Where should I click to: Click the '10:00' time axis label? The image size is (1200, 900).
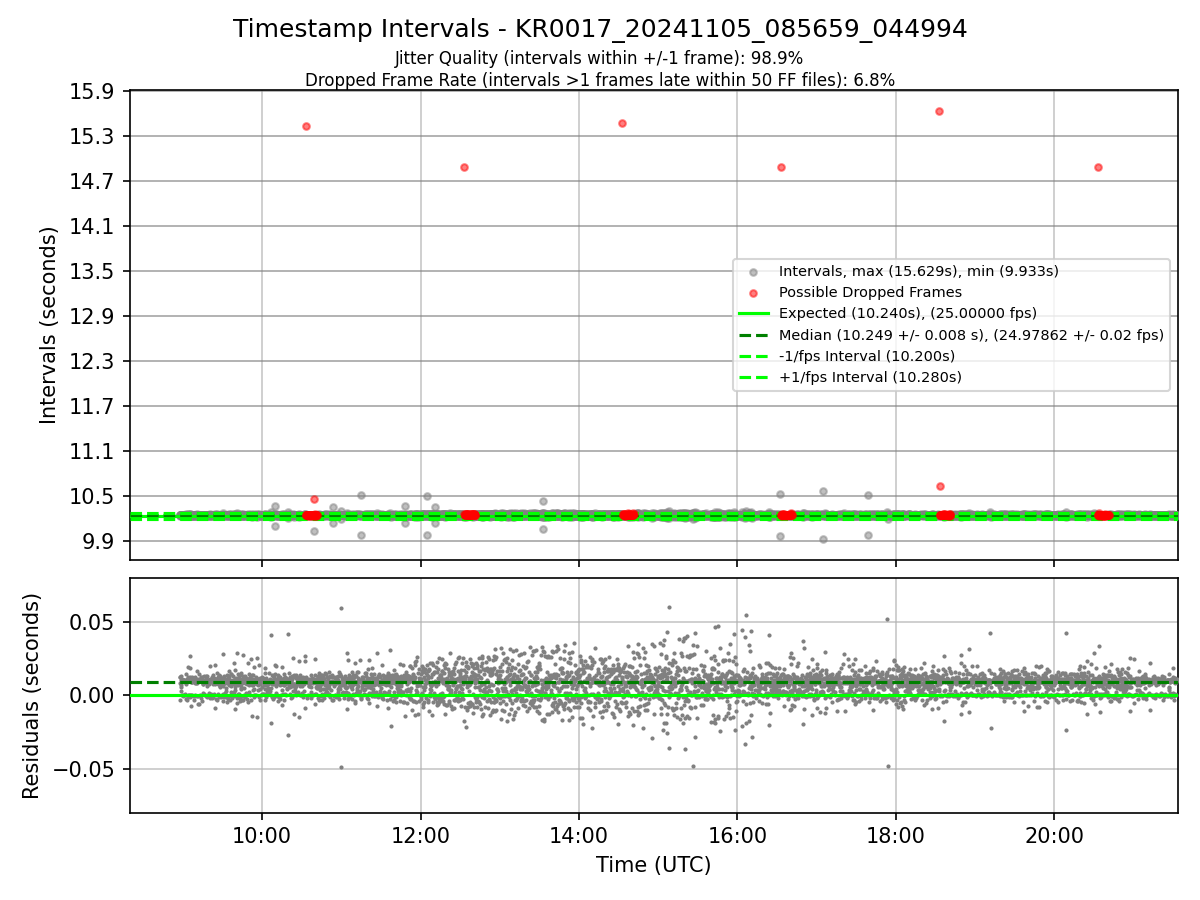pyautogui.click(x=262, y=836)
